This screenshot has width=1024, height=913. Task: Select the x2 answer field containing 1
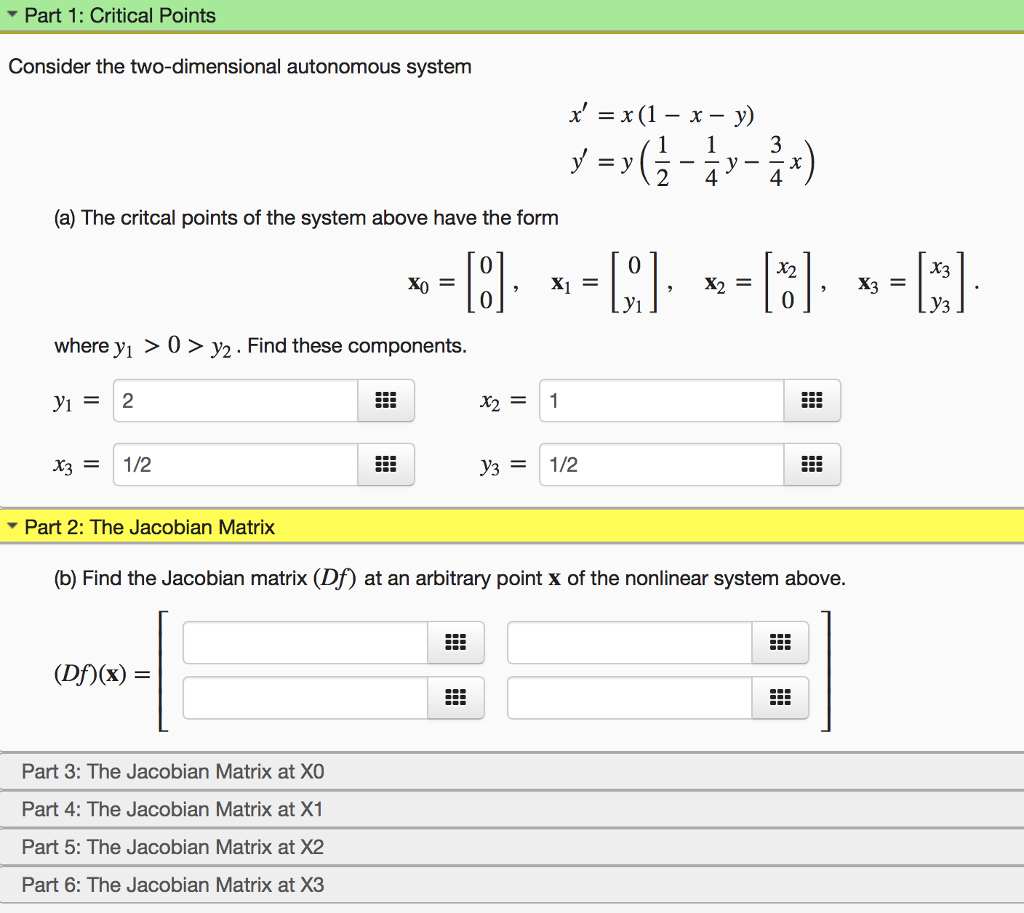(660, 400)
